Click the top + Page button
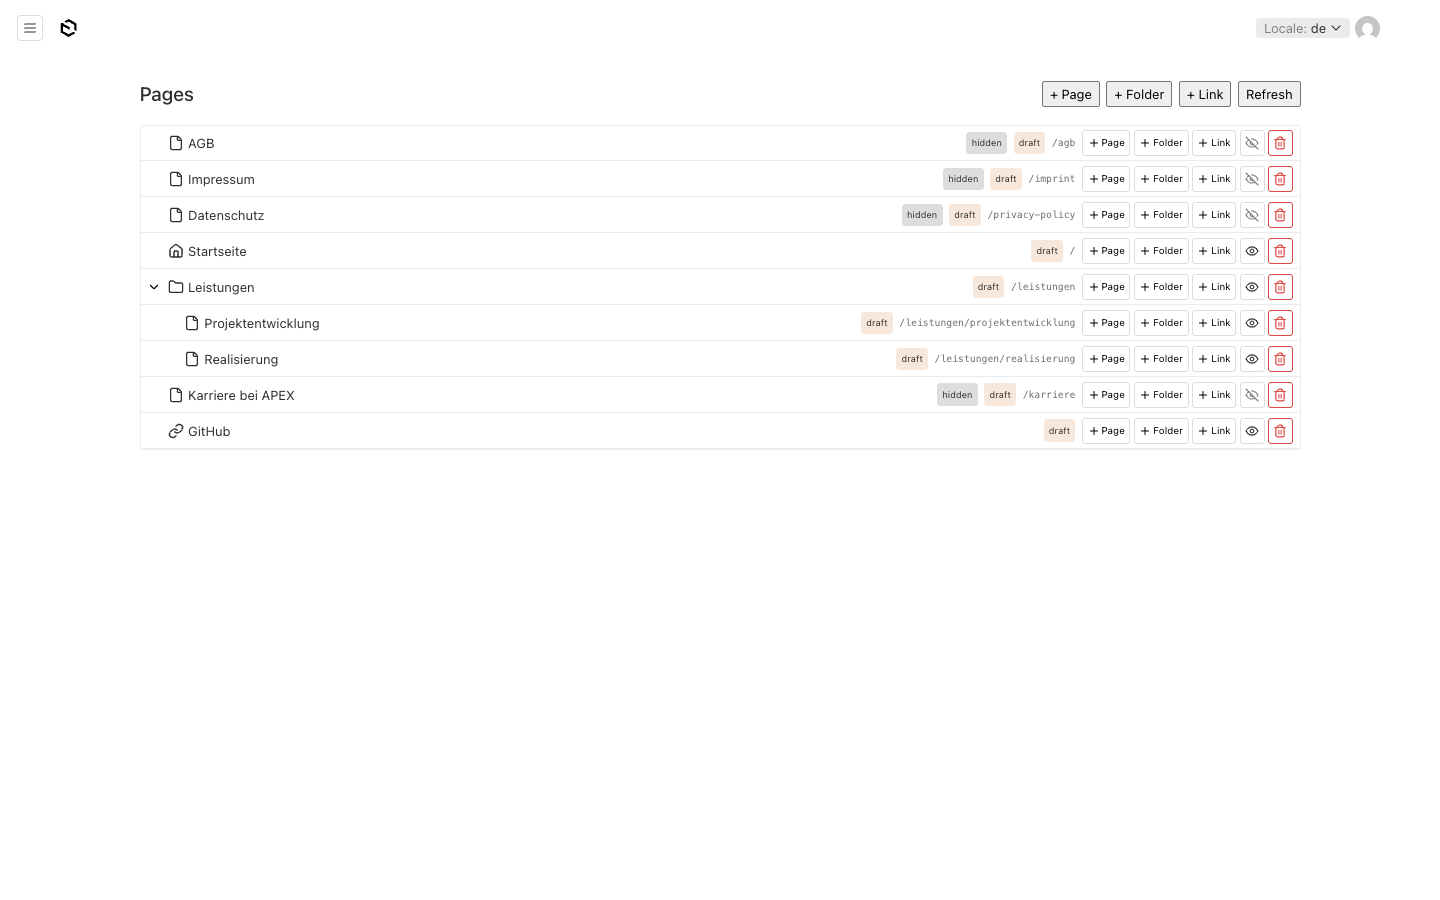The height and width of the screenshot is (900, 1440). pos(1071,94)
